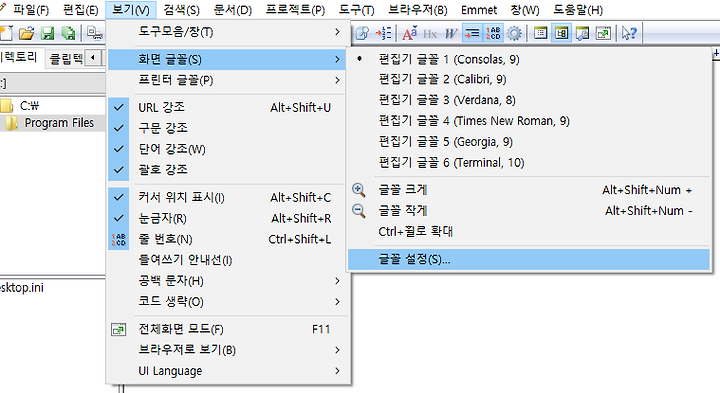This screenshot has height=393, width=720.
Task: Open preferences via the gear icon
Action: (x=514, y=33)
